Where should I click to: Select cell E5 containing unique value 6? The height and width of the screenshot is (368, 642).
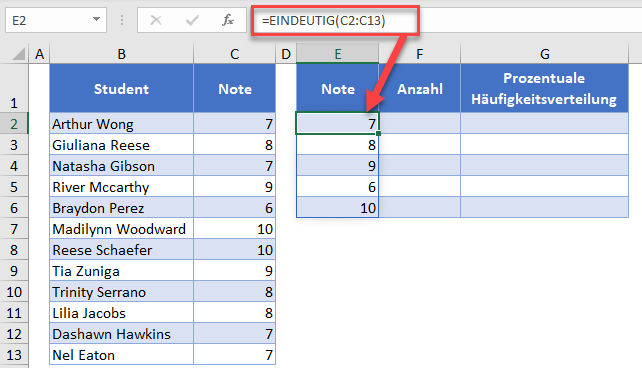pyautogui.click(x=337, y=187)
